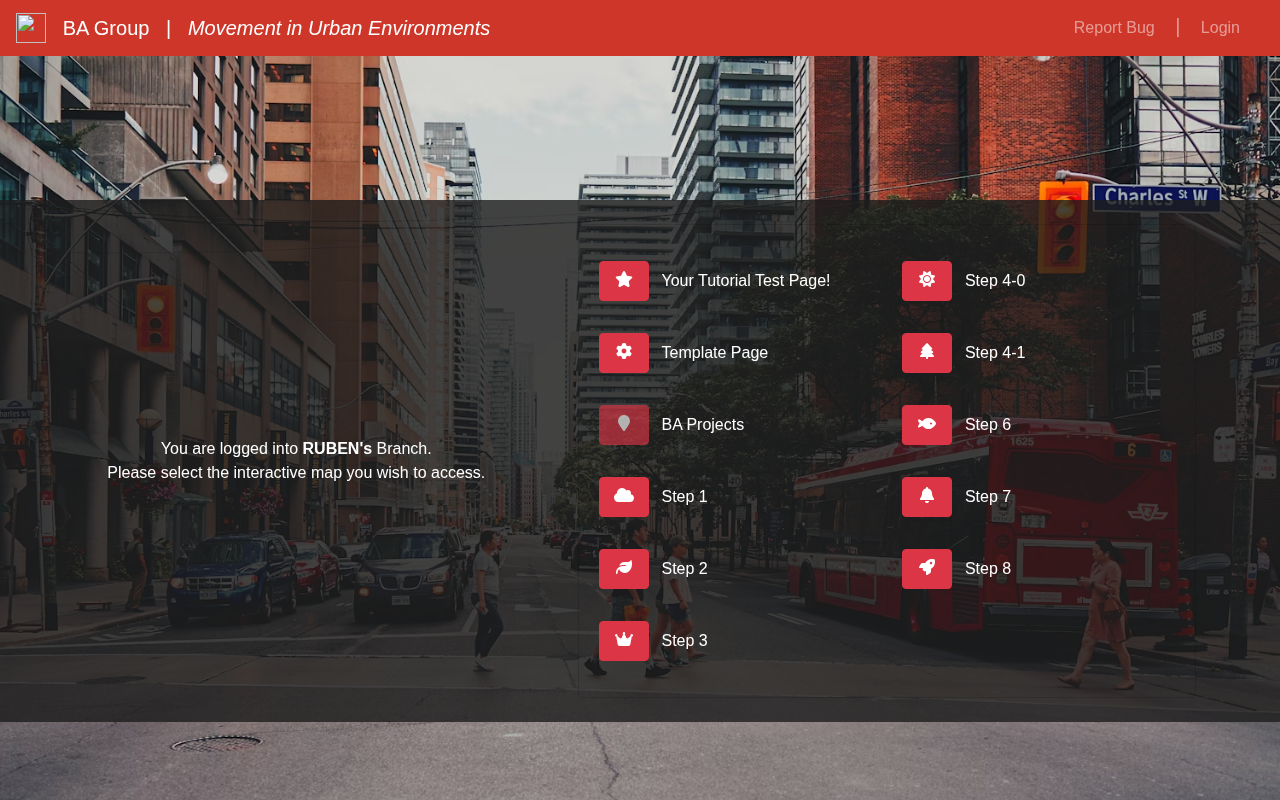Click the Login link in header
The image size is (1280, 800).
1220,28
